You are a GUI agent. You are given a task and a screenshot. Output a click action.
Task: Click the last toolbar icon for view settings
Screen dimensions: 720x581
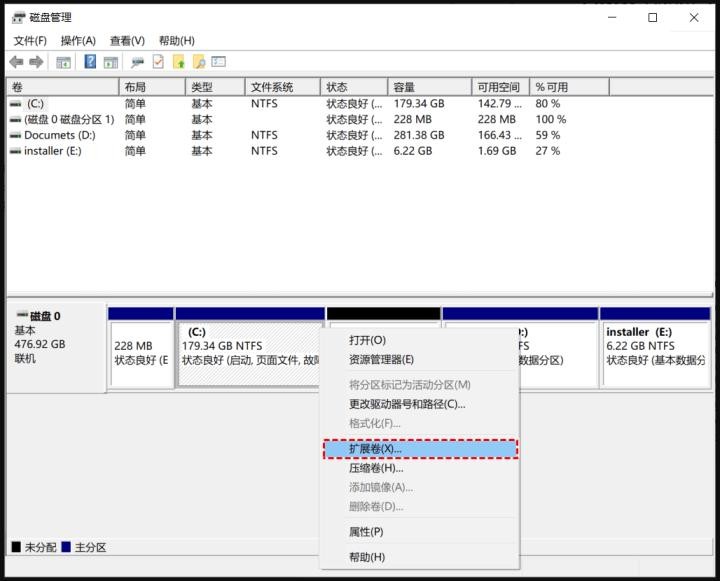(218, 62)
